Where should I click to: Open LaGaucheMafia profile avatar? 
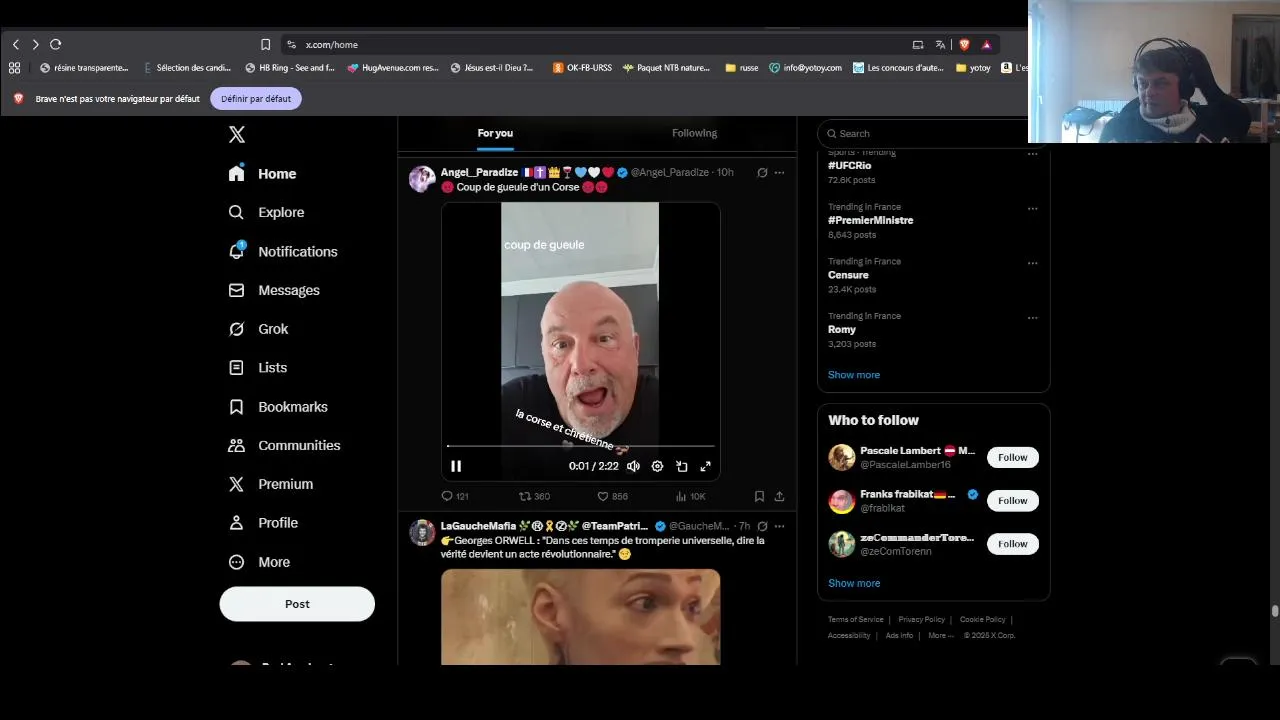pyautogui.click(x=422, y=533)
